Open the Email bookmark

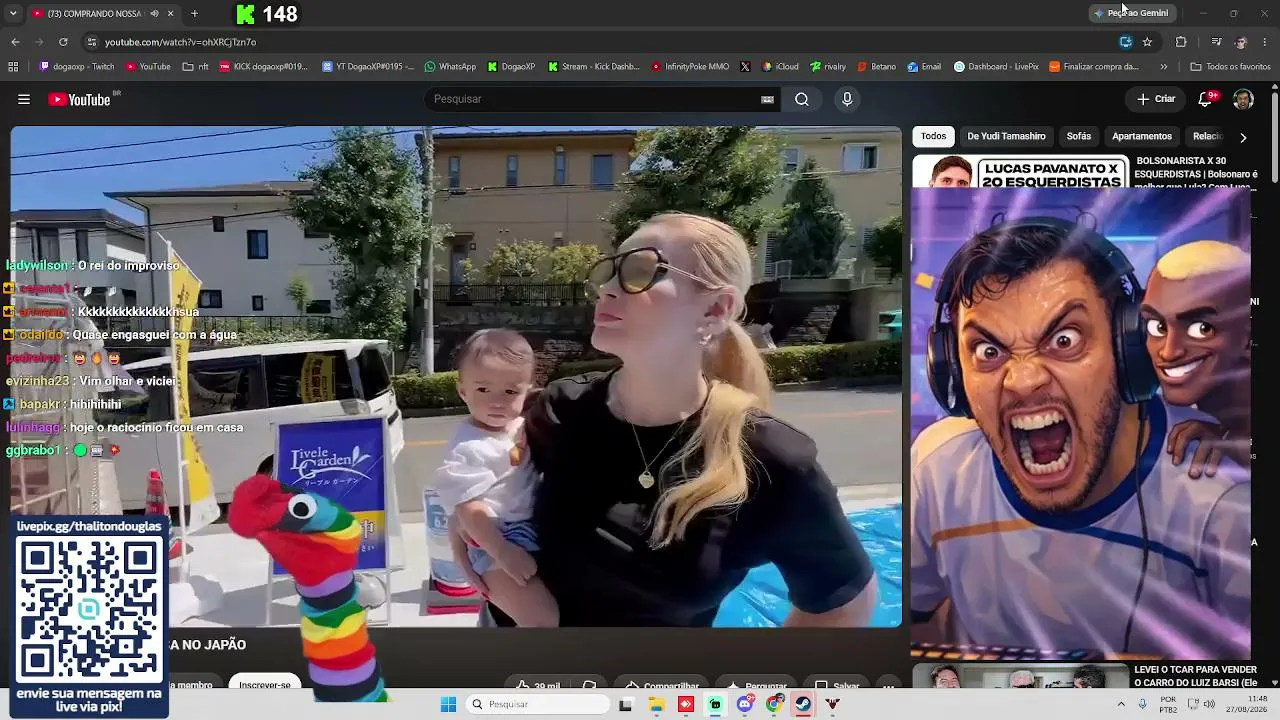click(925, 67)
